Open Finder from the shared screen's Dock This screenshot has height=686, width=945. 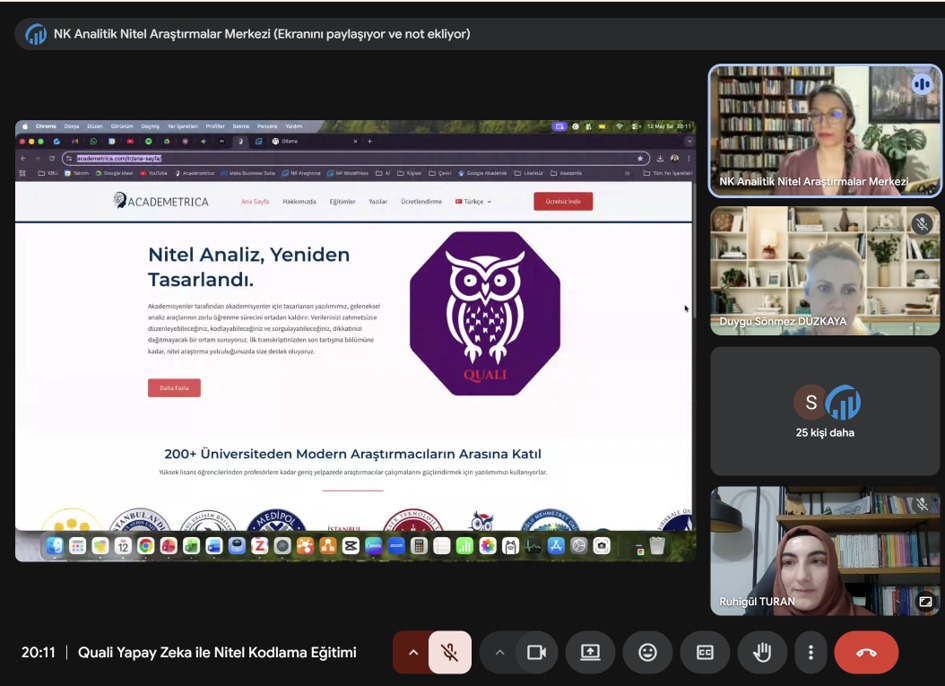click(55, 546)
